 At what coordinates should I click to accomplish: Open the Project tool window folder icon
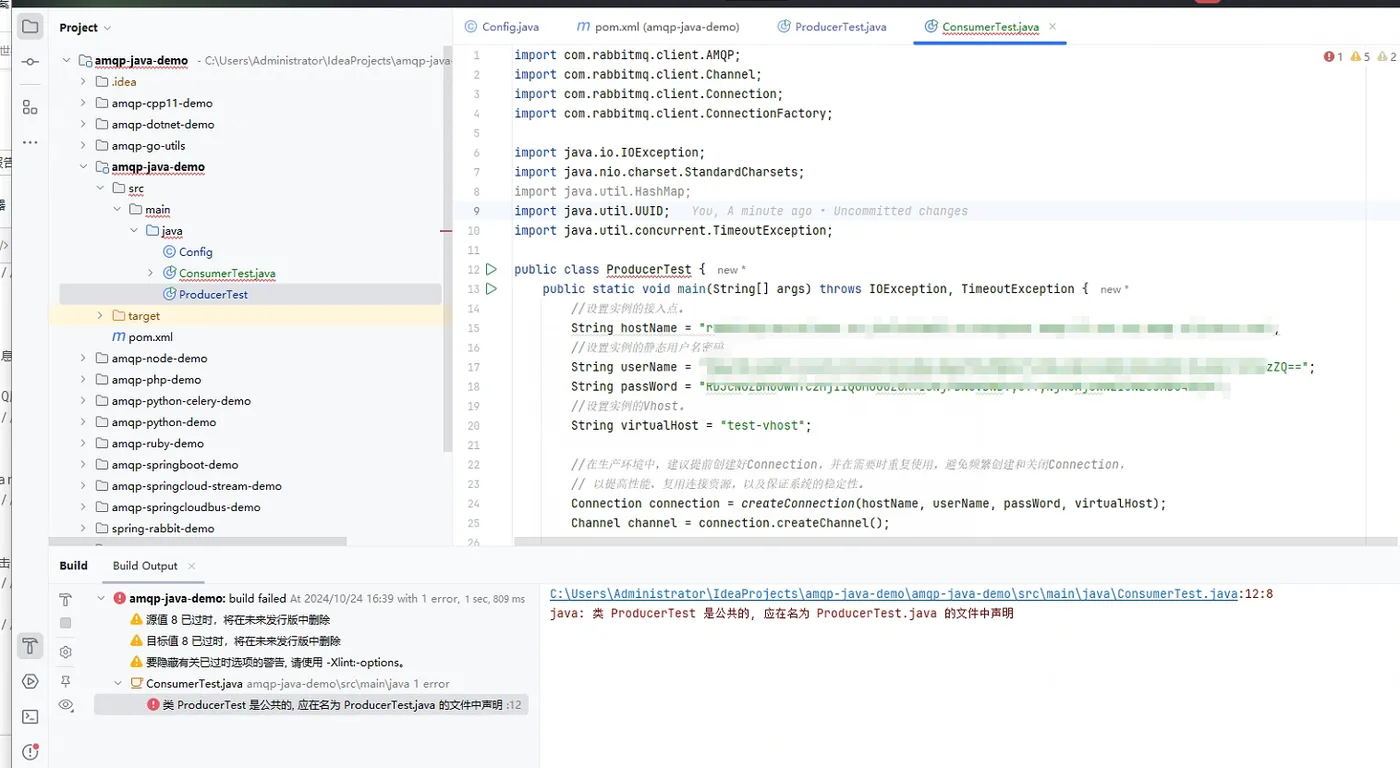pos(30,27)
